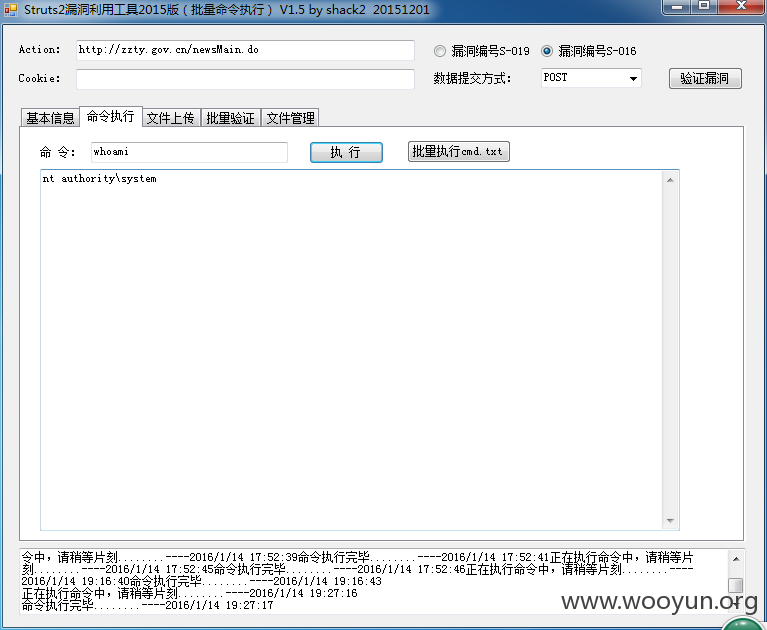Switch to the 命令执行 tab
Image resolution: width=767 pixels, height=630 pixels.
pyautogui.click(x=111, y=116)
